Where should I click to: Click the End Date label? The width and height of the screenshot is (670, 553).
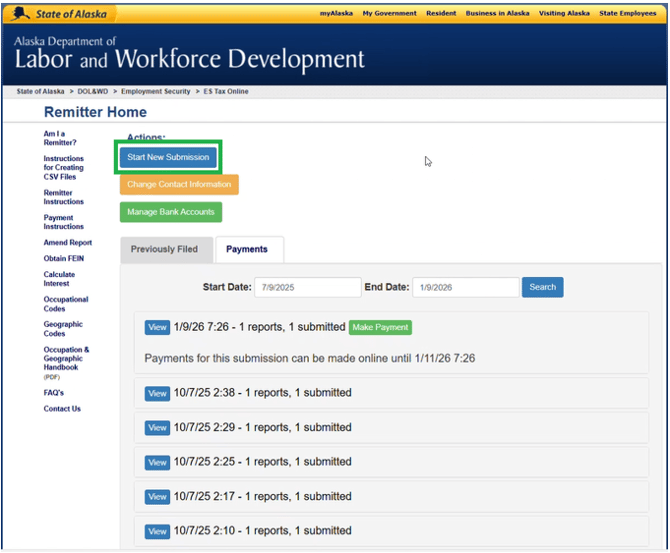[387, 287]
